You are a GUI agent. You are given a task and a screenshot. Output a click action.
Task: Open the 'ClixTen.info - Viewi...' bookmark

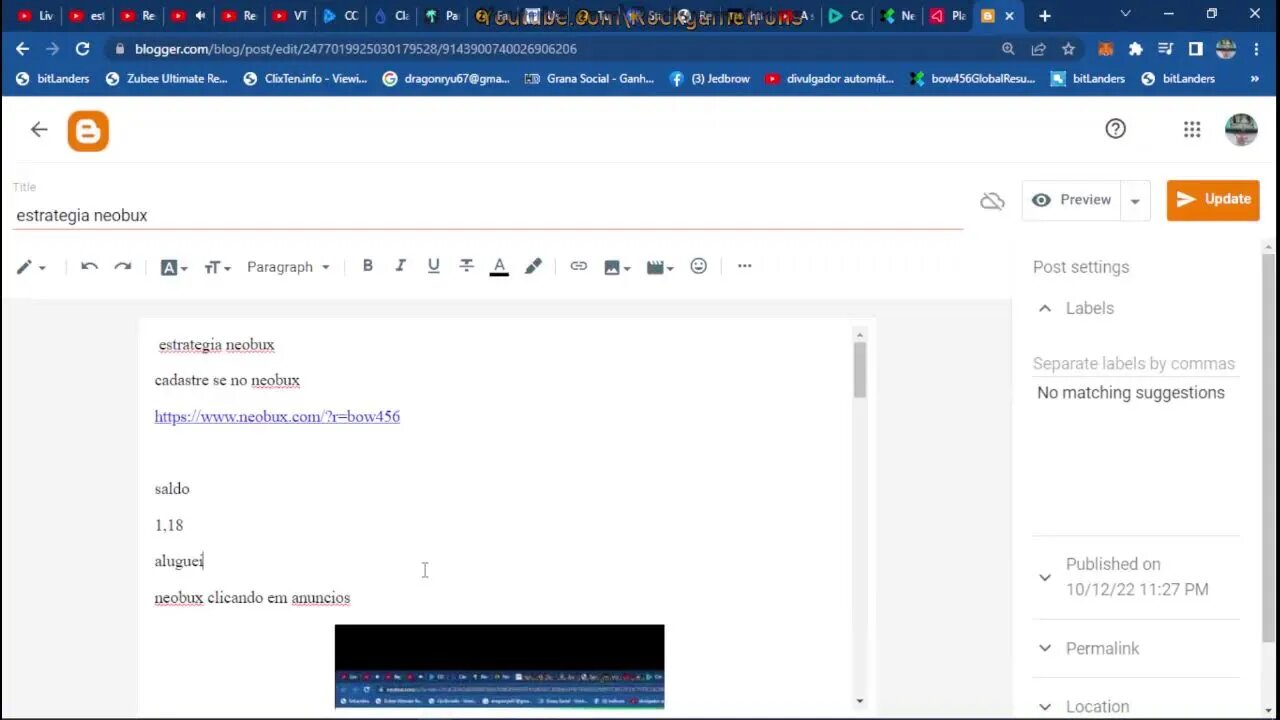[x=306, y=79]
